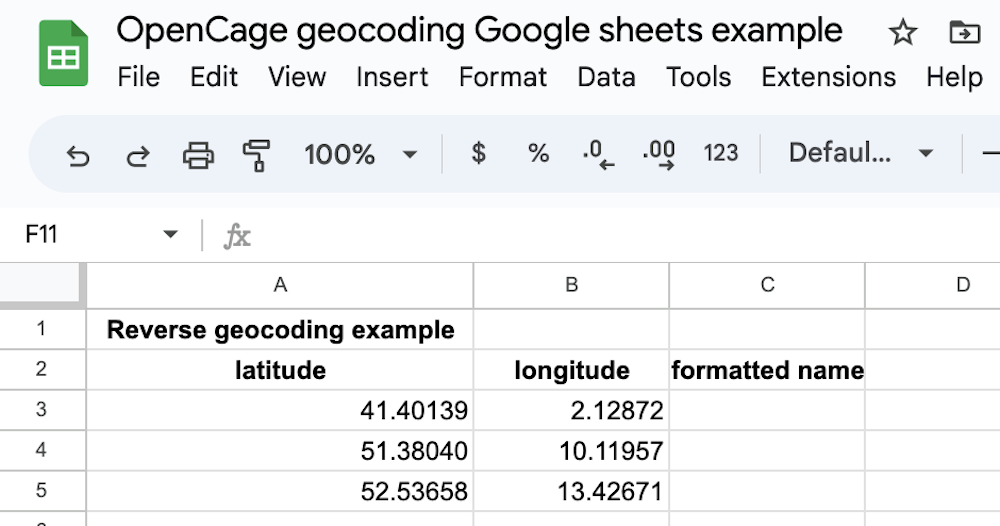The width and height of the screenshot is (1000, 526).
Task: Open the Edit menu
Action: click(x=214, y=77)
